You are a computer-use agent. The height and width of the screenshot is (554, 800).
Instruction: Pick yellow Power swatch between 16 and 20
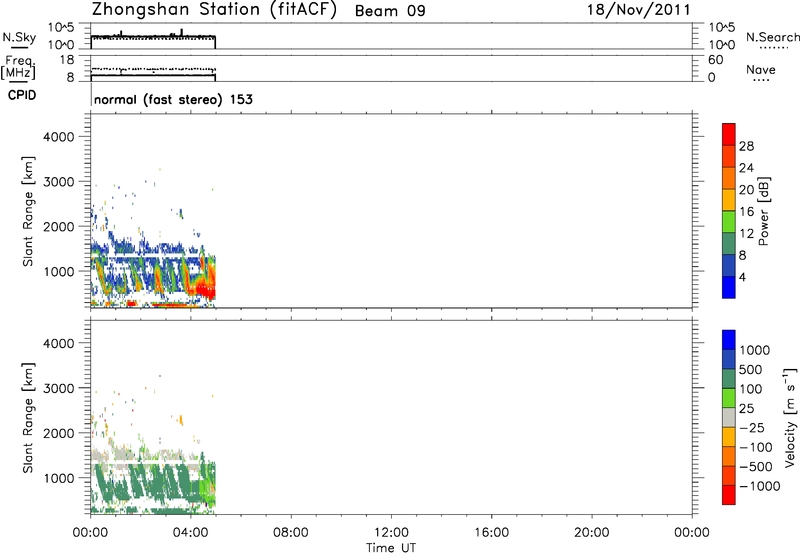[x=729, y=200]
